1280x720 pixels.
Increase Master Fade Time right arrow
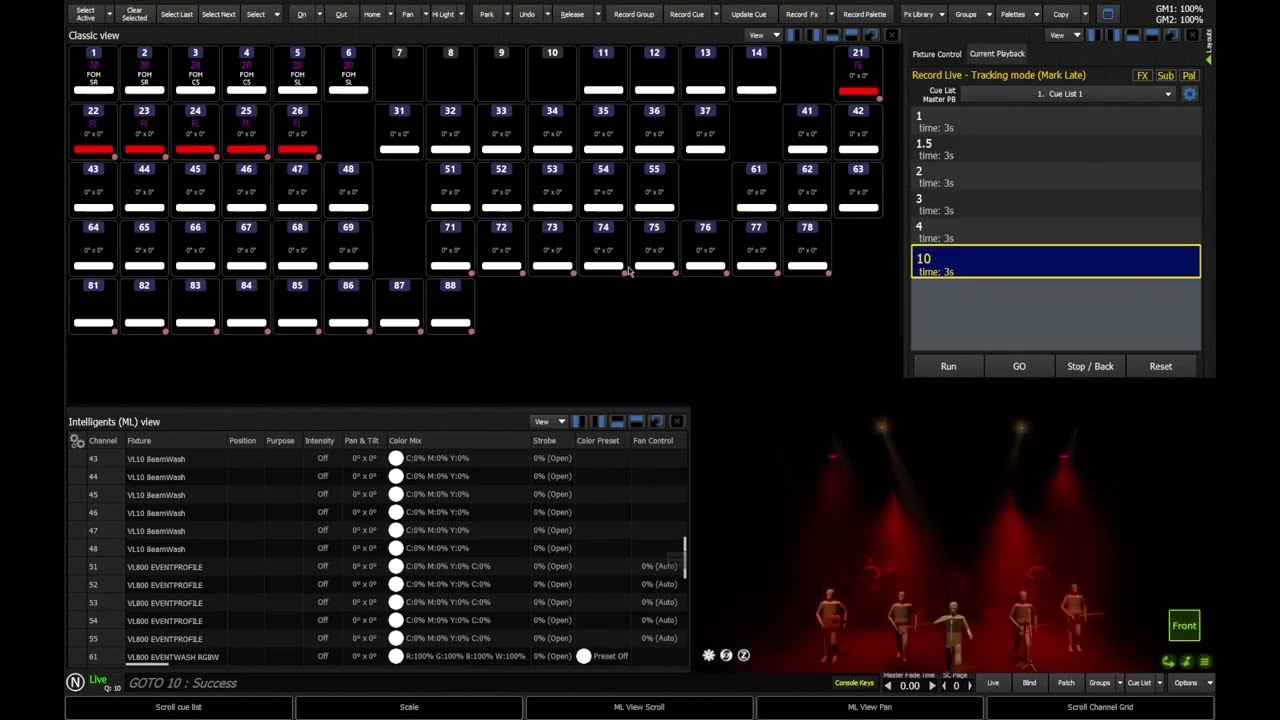coord(932,686)
